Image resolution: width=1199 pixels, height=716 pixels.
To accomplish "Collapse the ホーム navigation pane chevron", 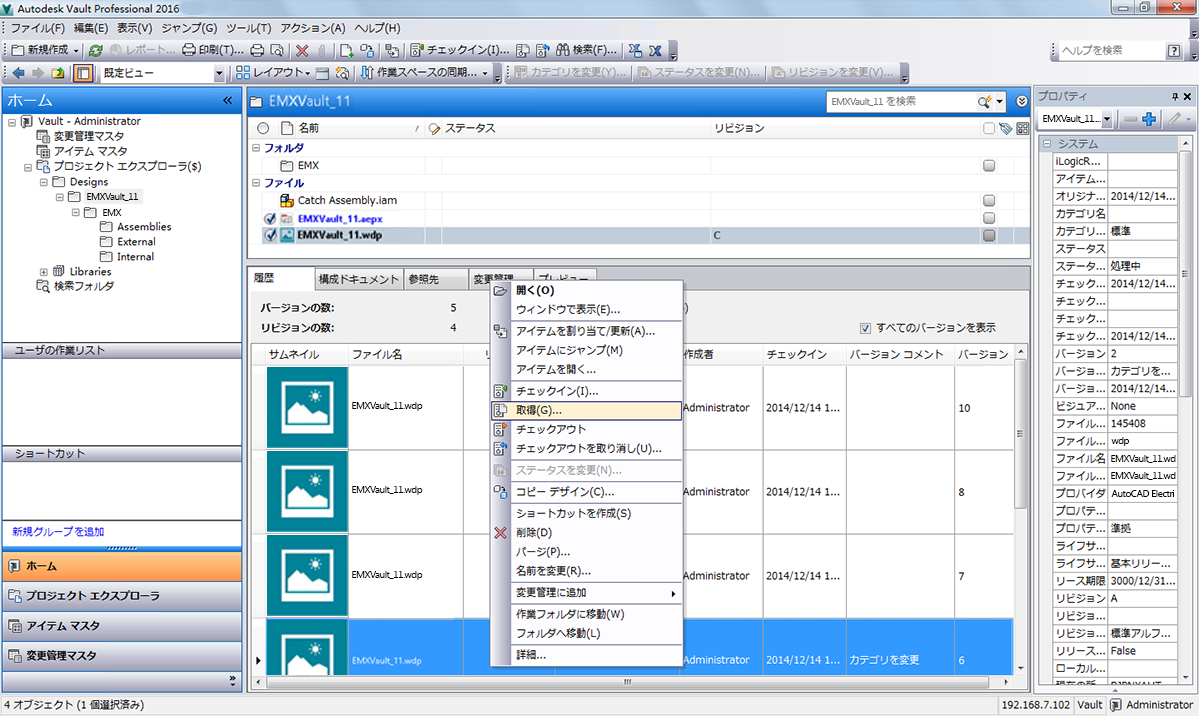I will (x=227, y=100).
